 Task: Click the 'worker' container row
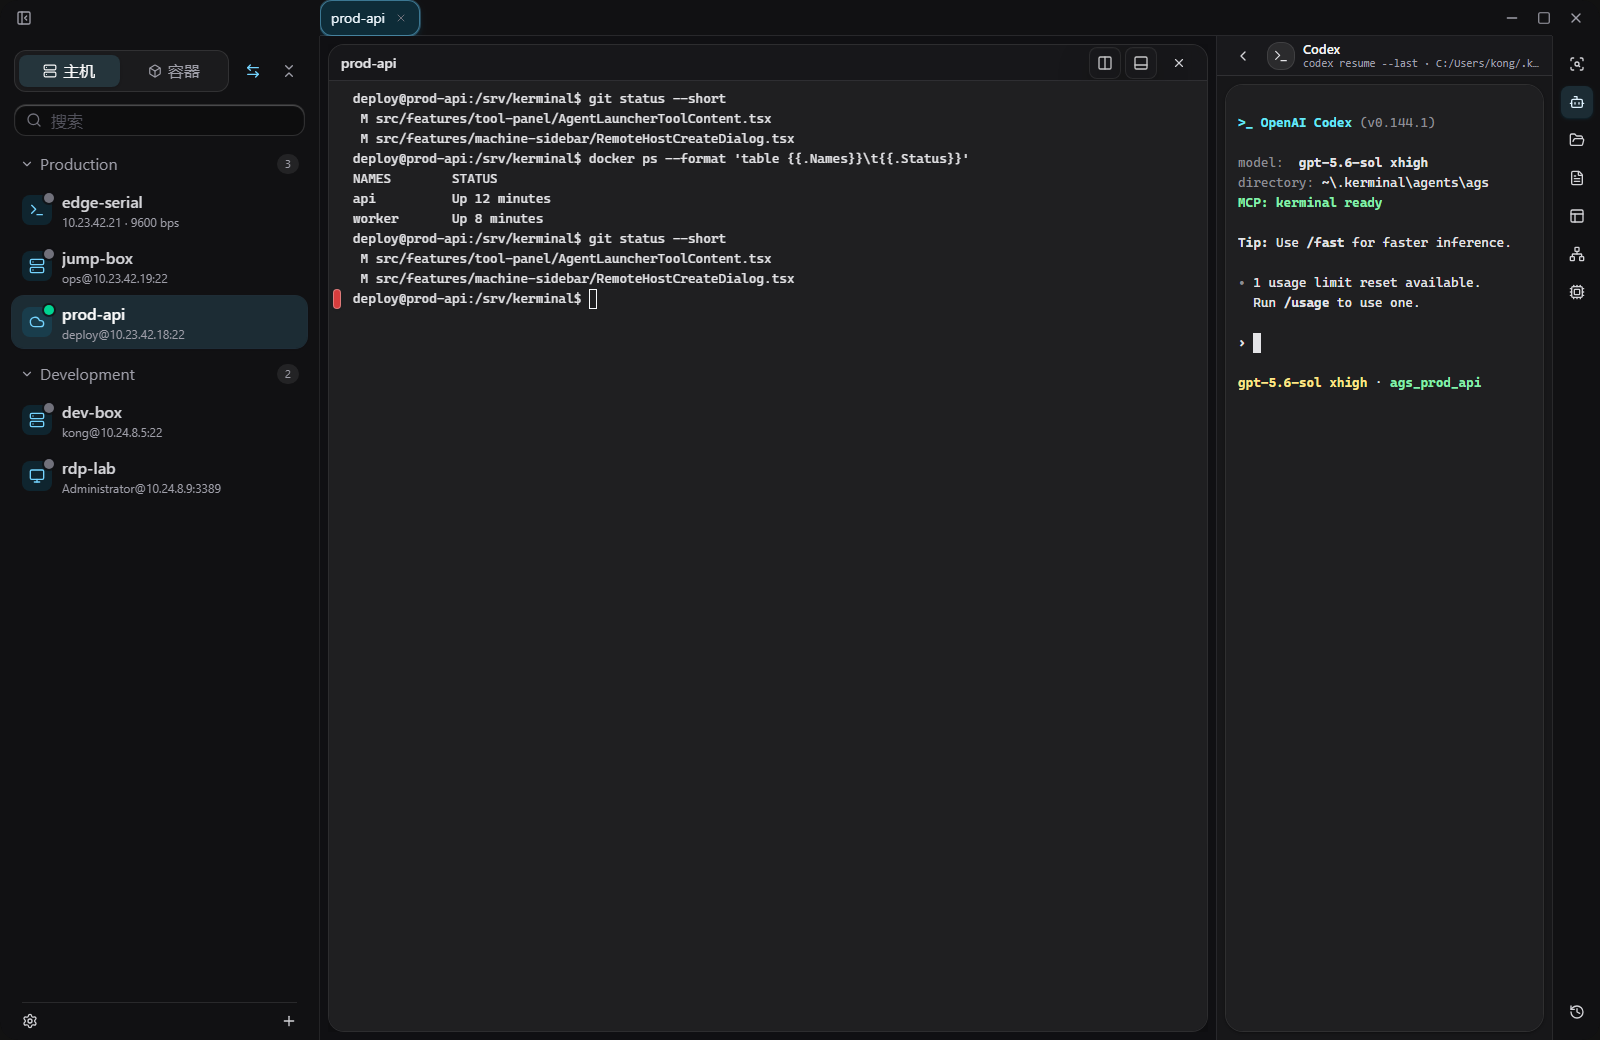click(x=448, y=219)
